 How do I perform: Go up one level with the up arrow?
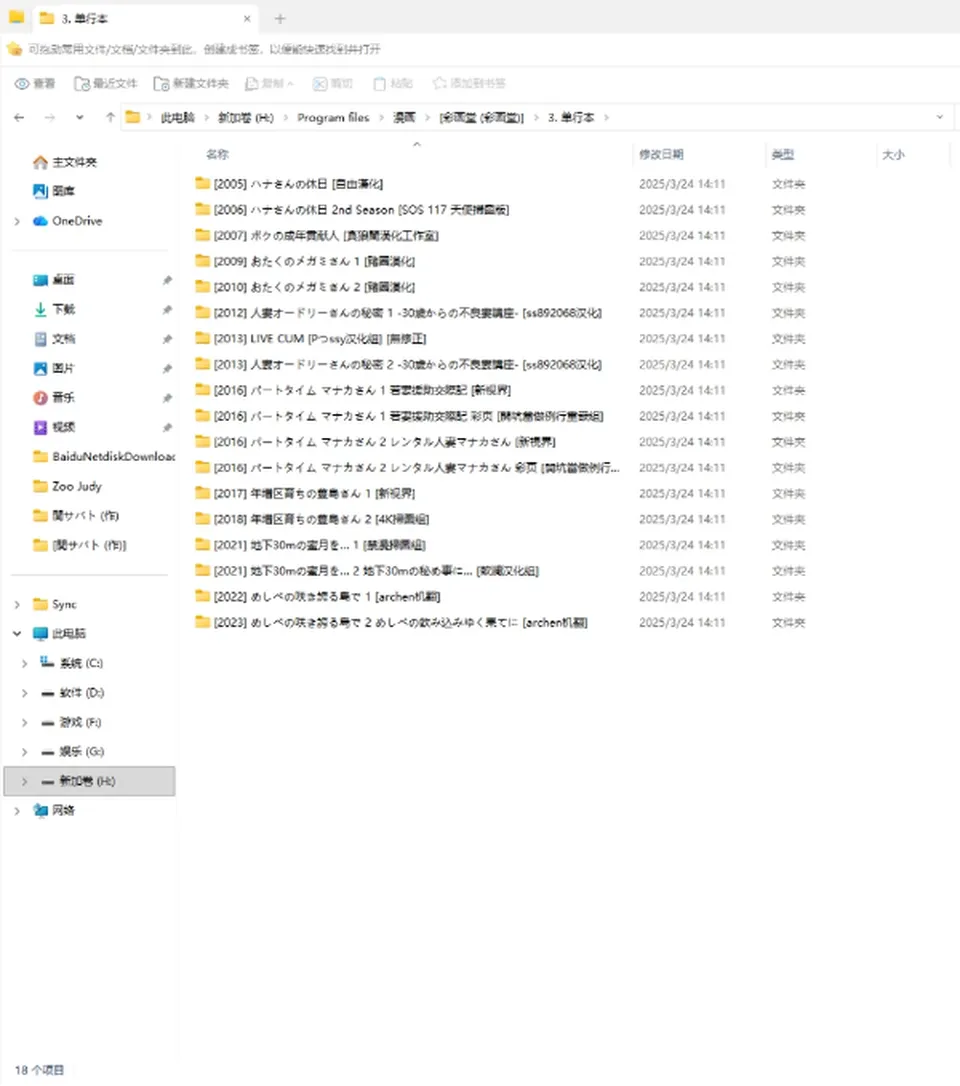(x=109, y=118)
